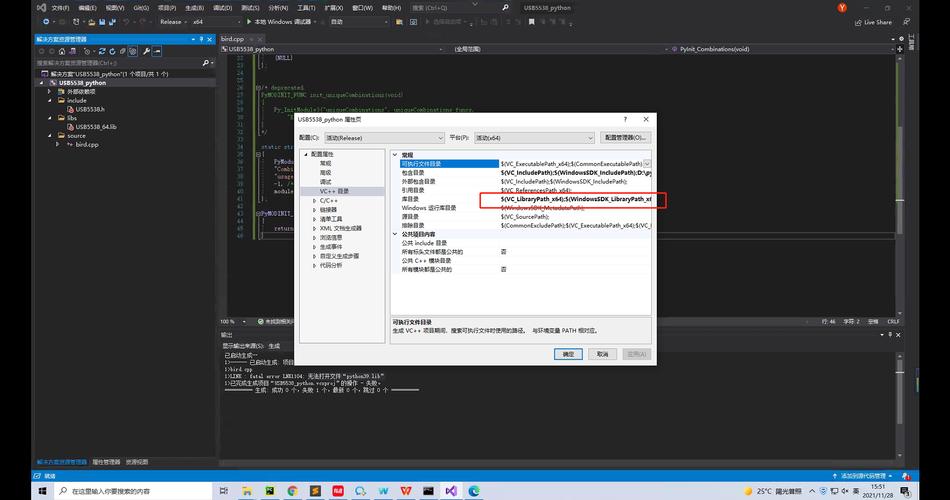Click the user account avatar icon
This screenshot has width=950, height=500.
(x=842, y=8)
